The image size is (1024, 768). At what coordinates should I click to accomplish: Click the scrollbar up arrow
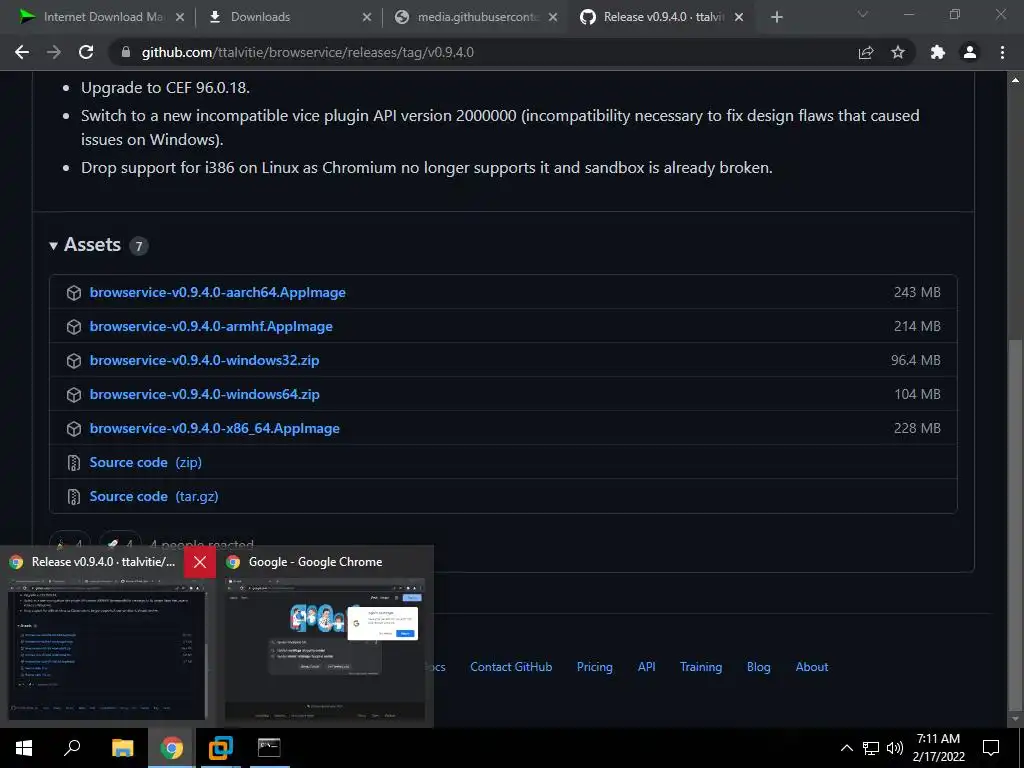pyautogui.click(x=1015, y=80)
